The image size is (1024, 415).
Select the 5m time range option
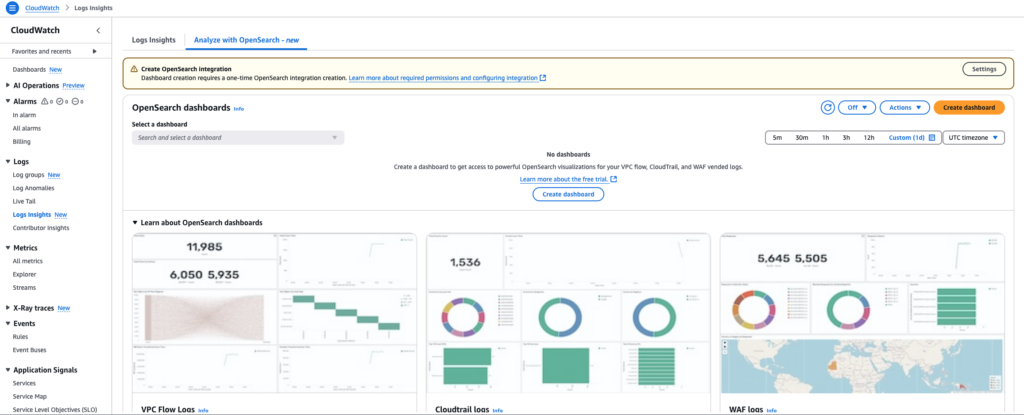tap(777, 137)
